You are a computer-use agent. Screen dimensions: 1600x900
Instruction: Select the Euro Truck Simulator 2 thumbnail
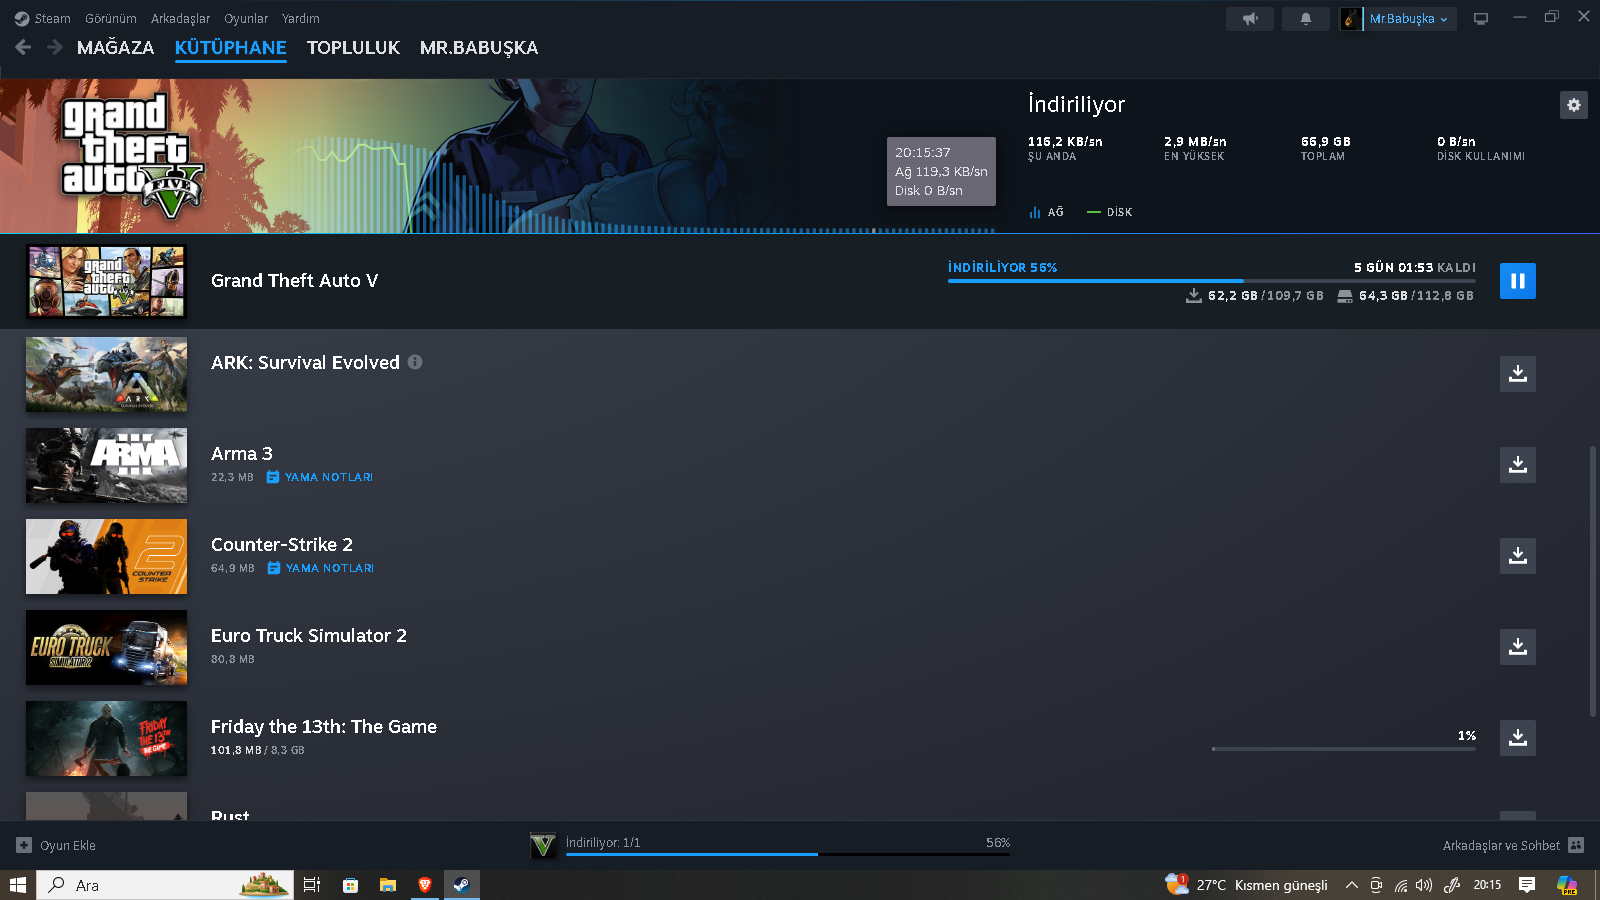[x=106, y=647]
